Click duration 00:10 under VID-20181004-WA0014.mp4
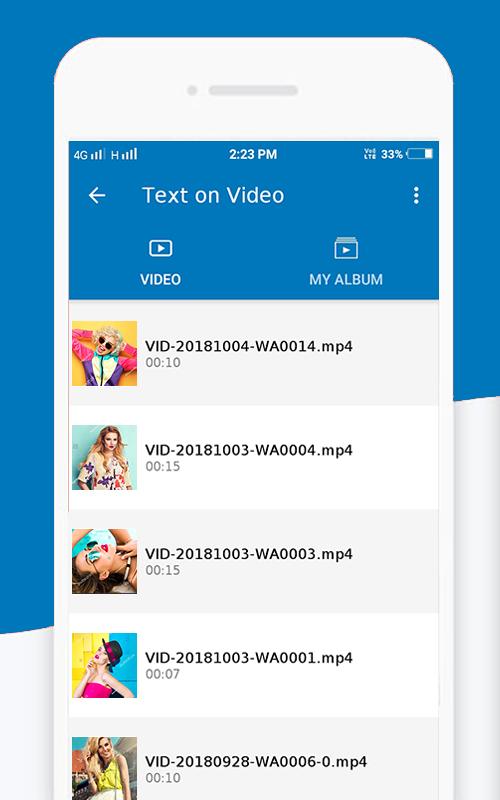Image resolution: width=500 pixels, height=800 pixels. click(163, 363)
